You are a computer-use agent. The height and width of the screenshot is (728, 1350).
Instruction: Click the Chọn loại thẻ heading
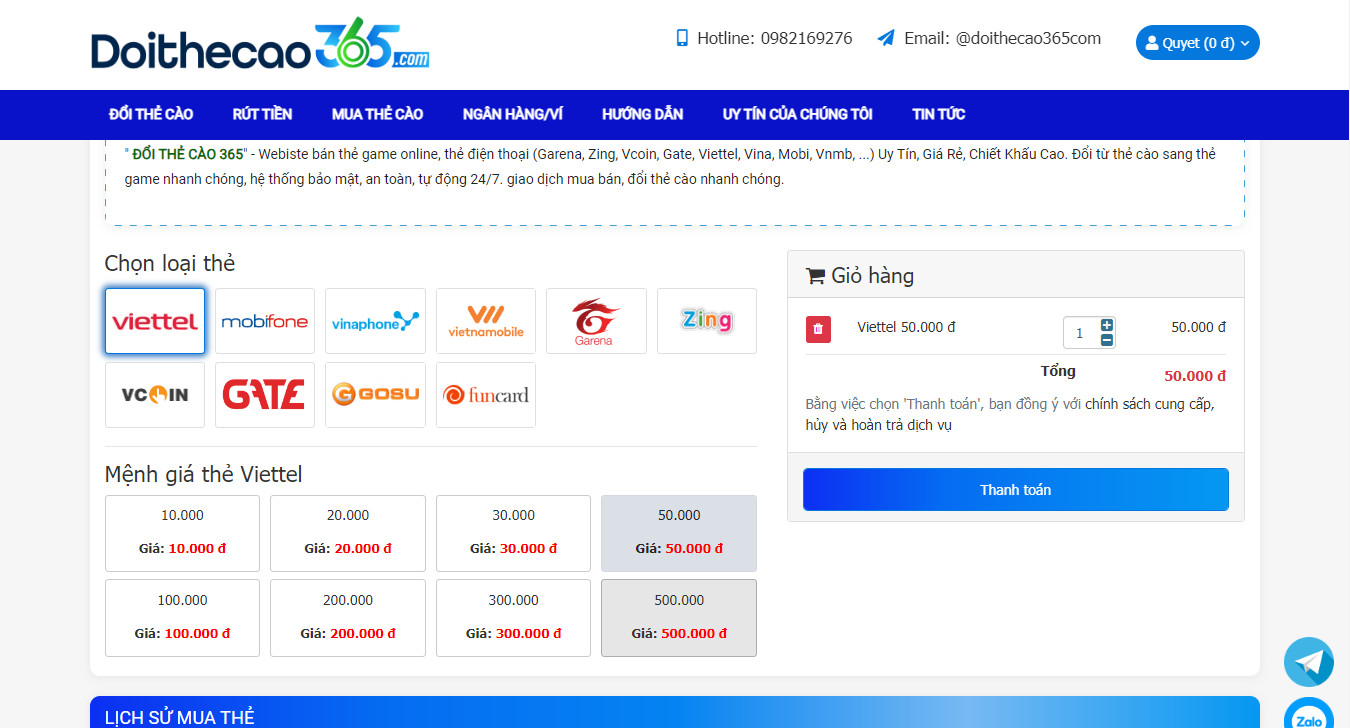170,264
